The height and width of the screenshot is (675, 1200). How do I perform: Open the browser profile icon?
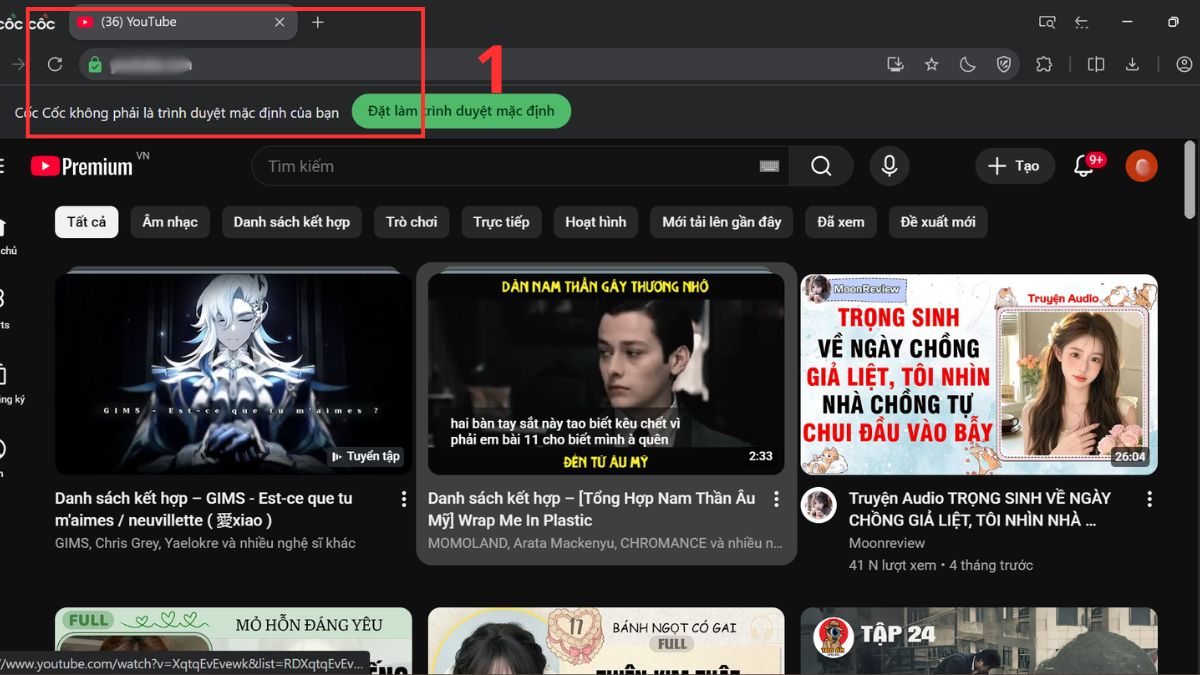1184,65
